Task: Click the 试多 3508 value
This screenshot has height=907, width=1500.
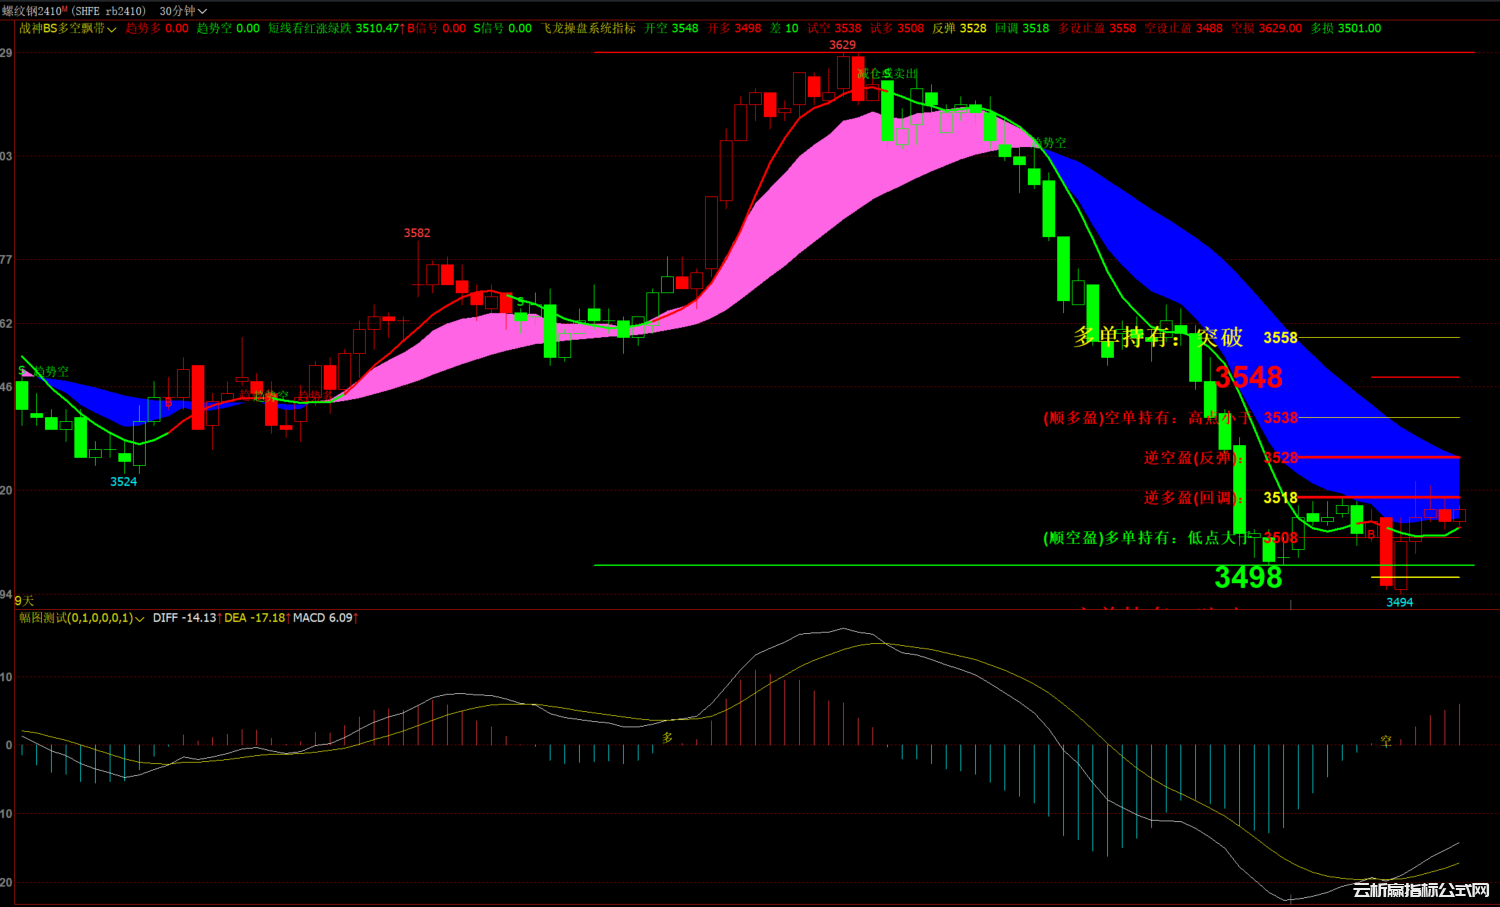Action: pyautogui.click(x=897, y=28)
